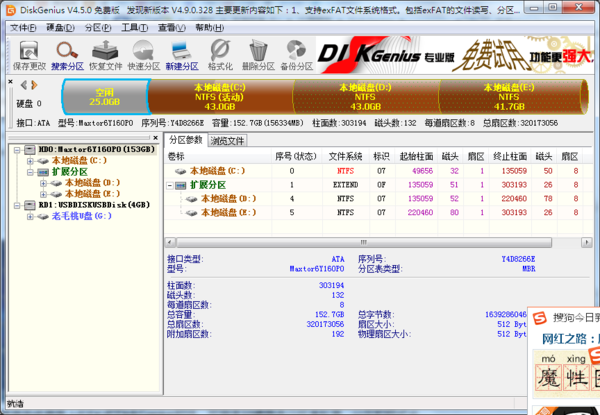Screen dimensions: 600x415
Task: Open Backup Partition (备份分区) tool
Action: click(x=297, y=56)
